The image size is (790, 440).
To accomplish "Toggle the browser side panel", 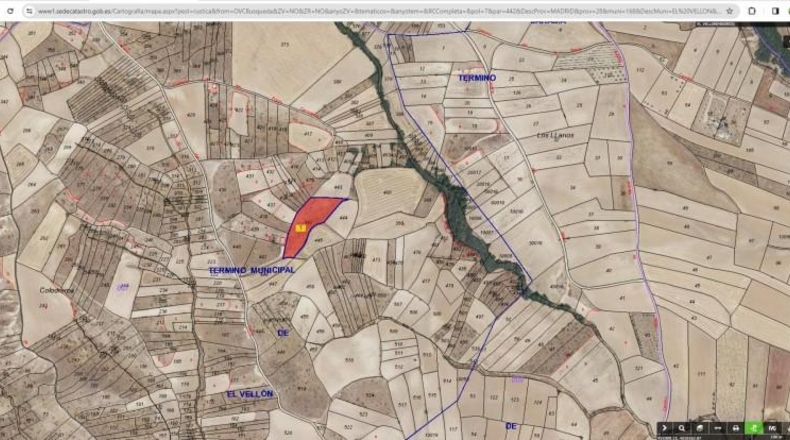I will 775,11.
